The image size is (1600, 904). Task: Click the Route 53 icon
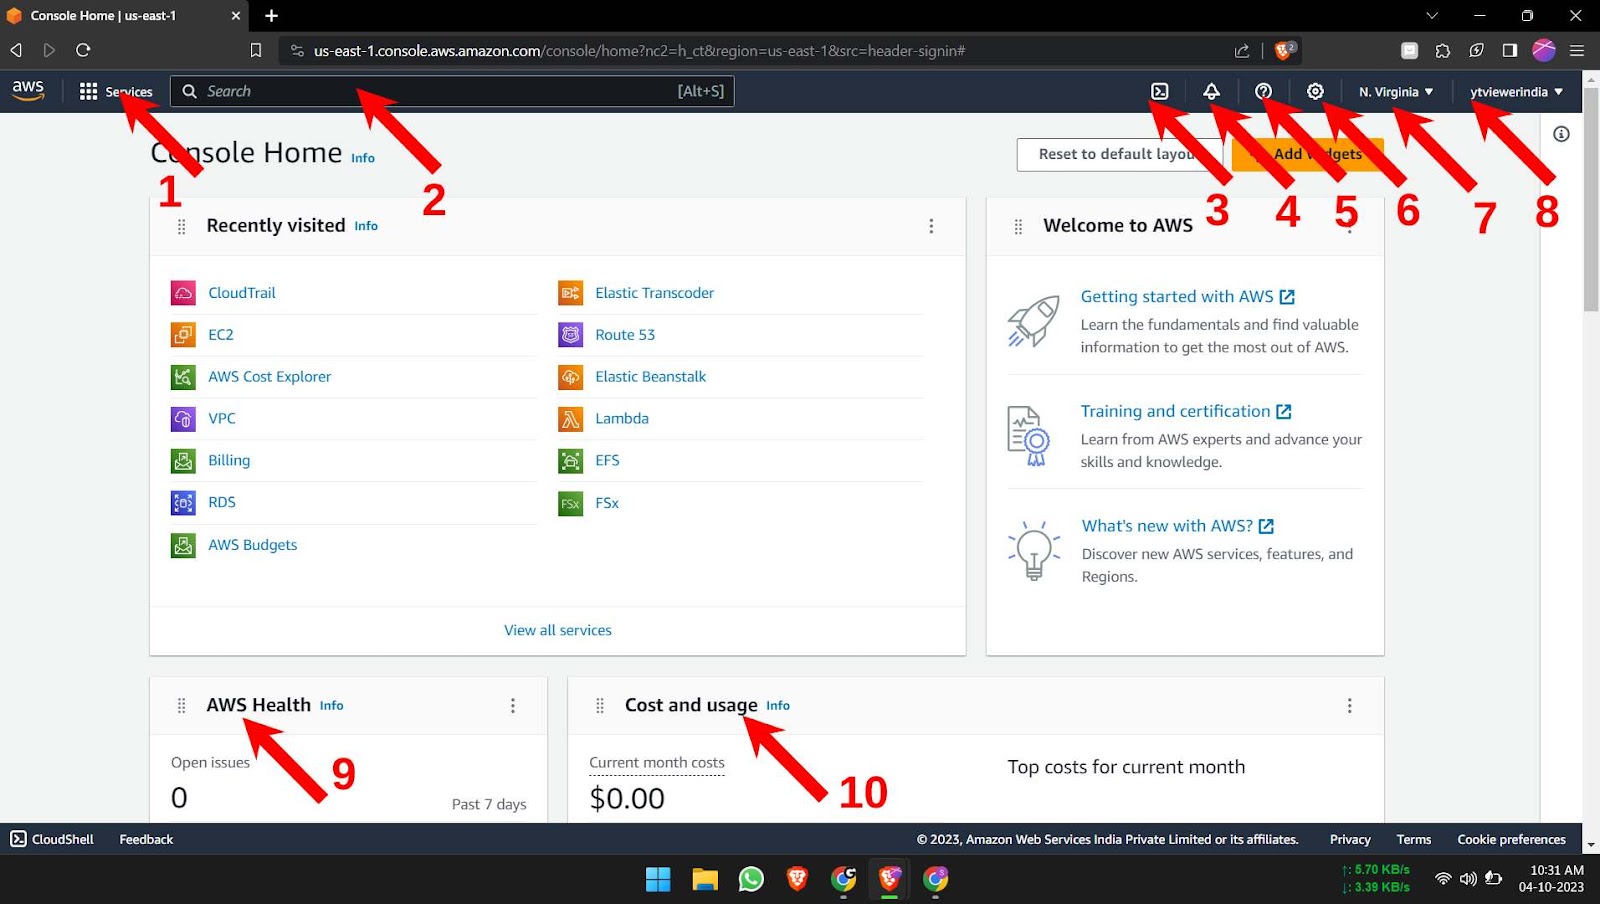click(x=570, y=335)
